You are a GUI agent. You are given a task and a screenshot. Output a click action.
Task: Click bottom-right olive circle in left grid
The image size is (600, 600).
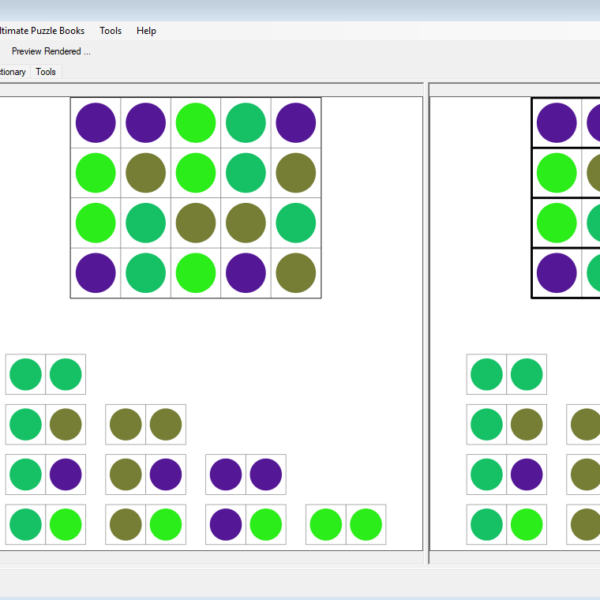click(x=296, y=272)
